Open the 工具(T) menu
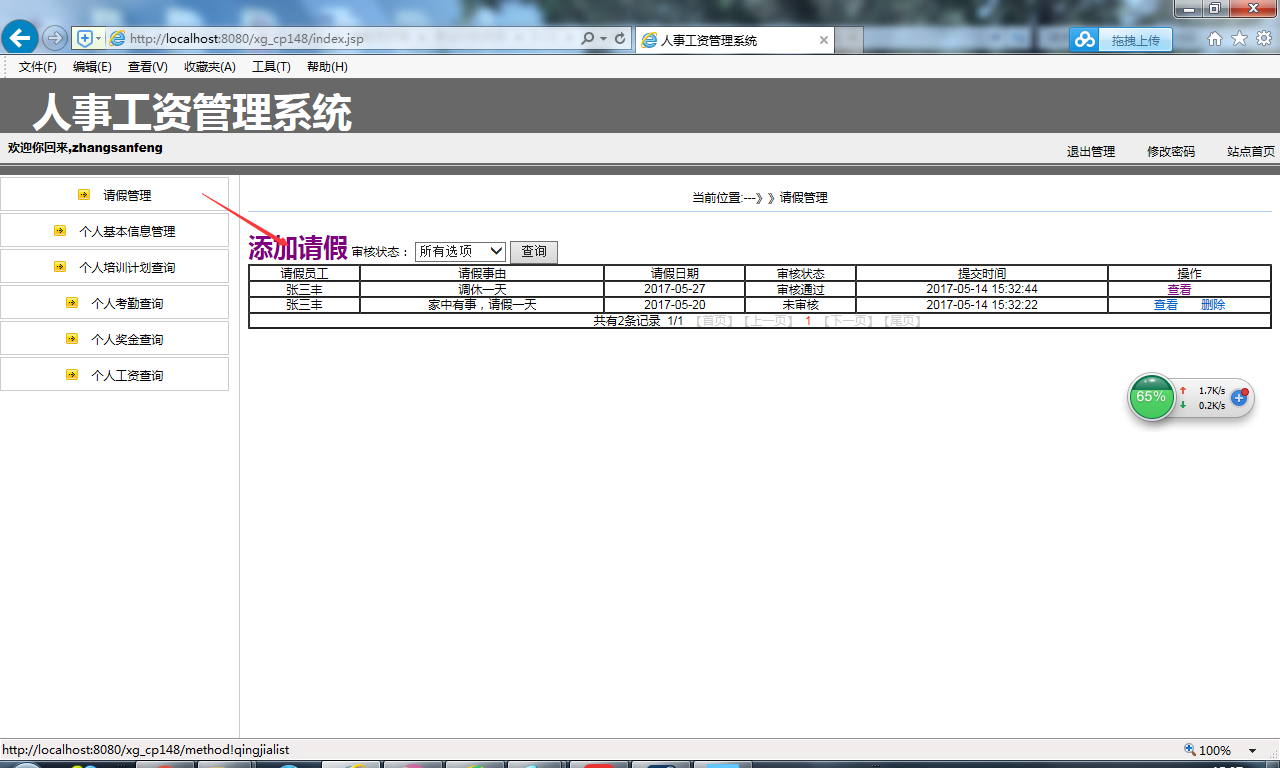This screenshot has height=768, width=1280. pyautogui.click(x=271, y=67)
